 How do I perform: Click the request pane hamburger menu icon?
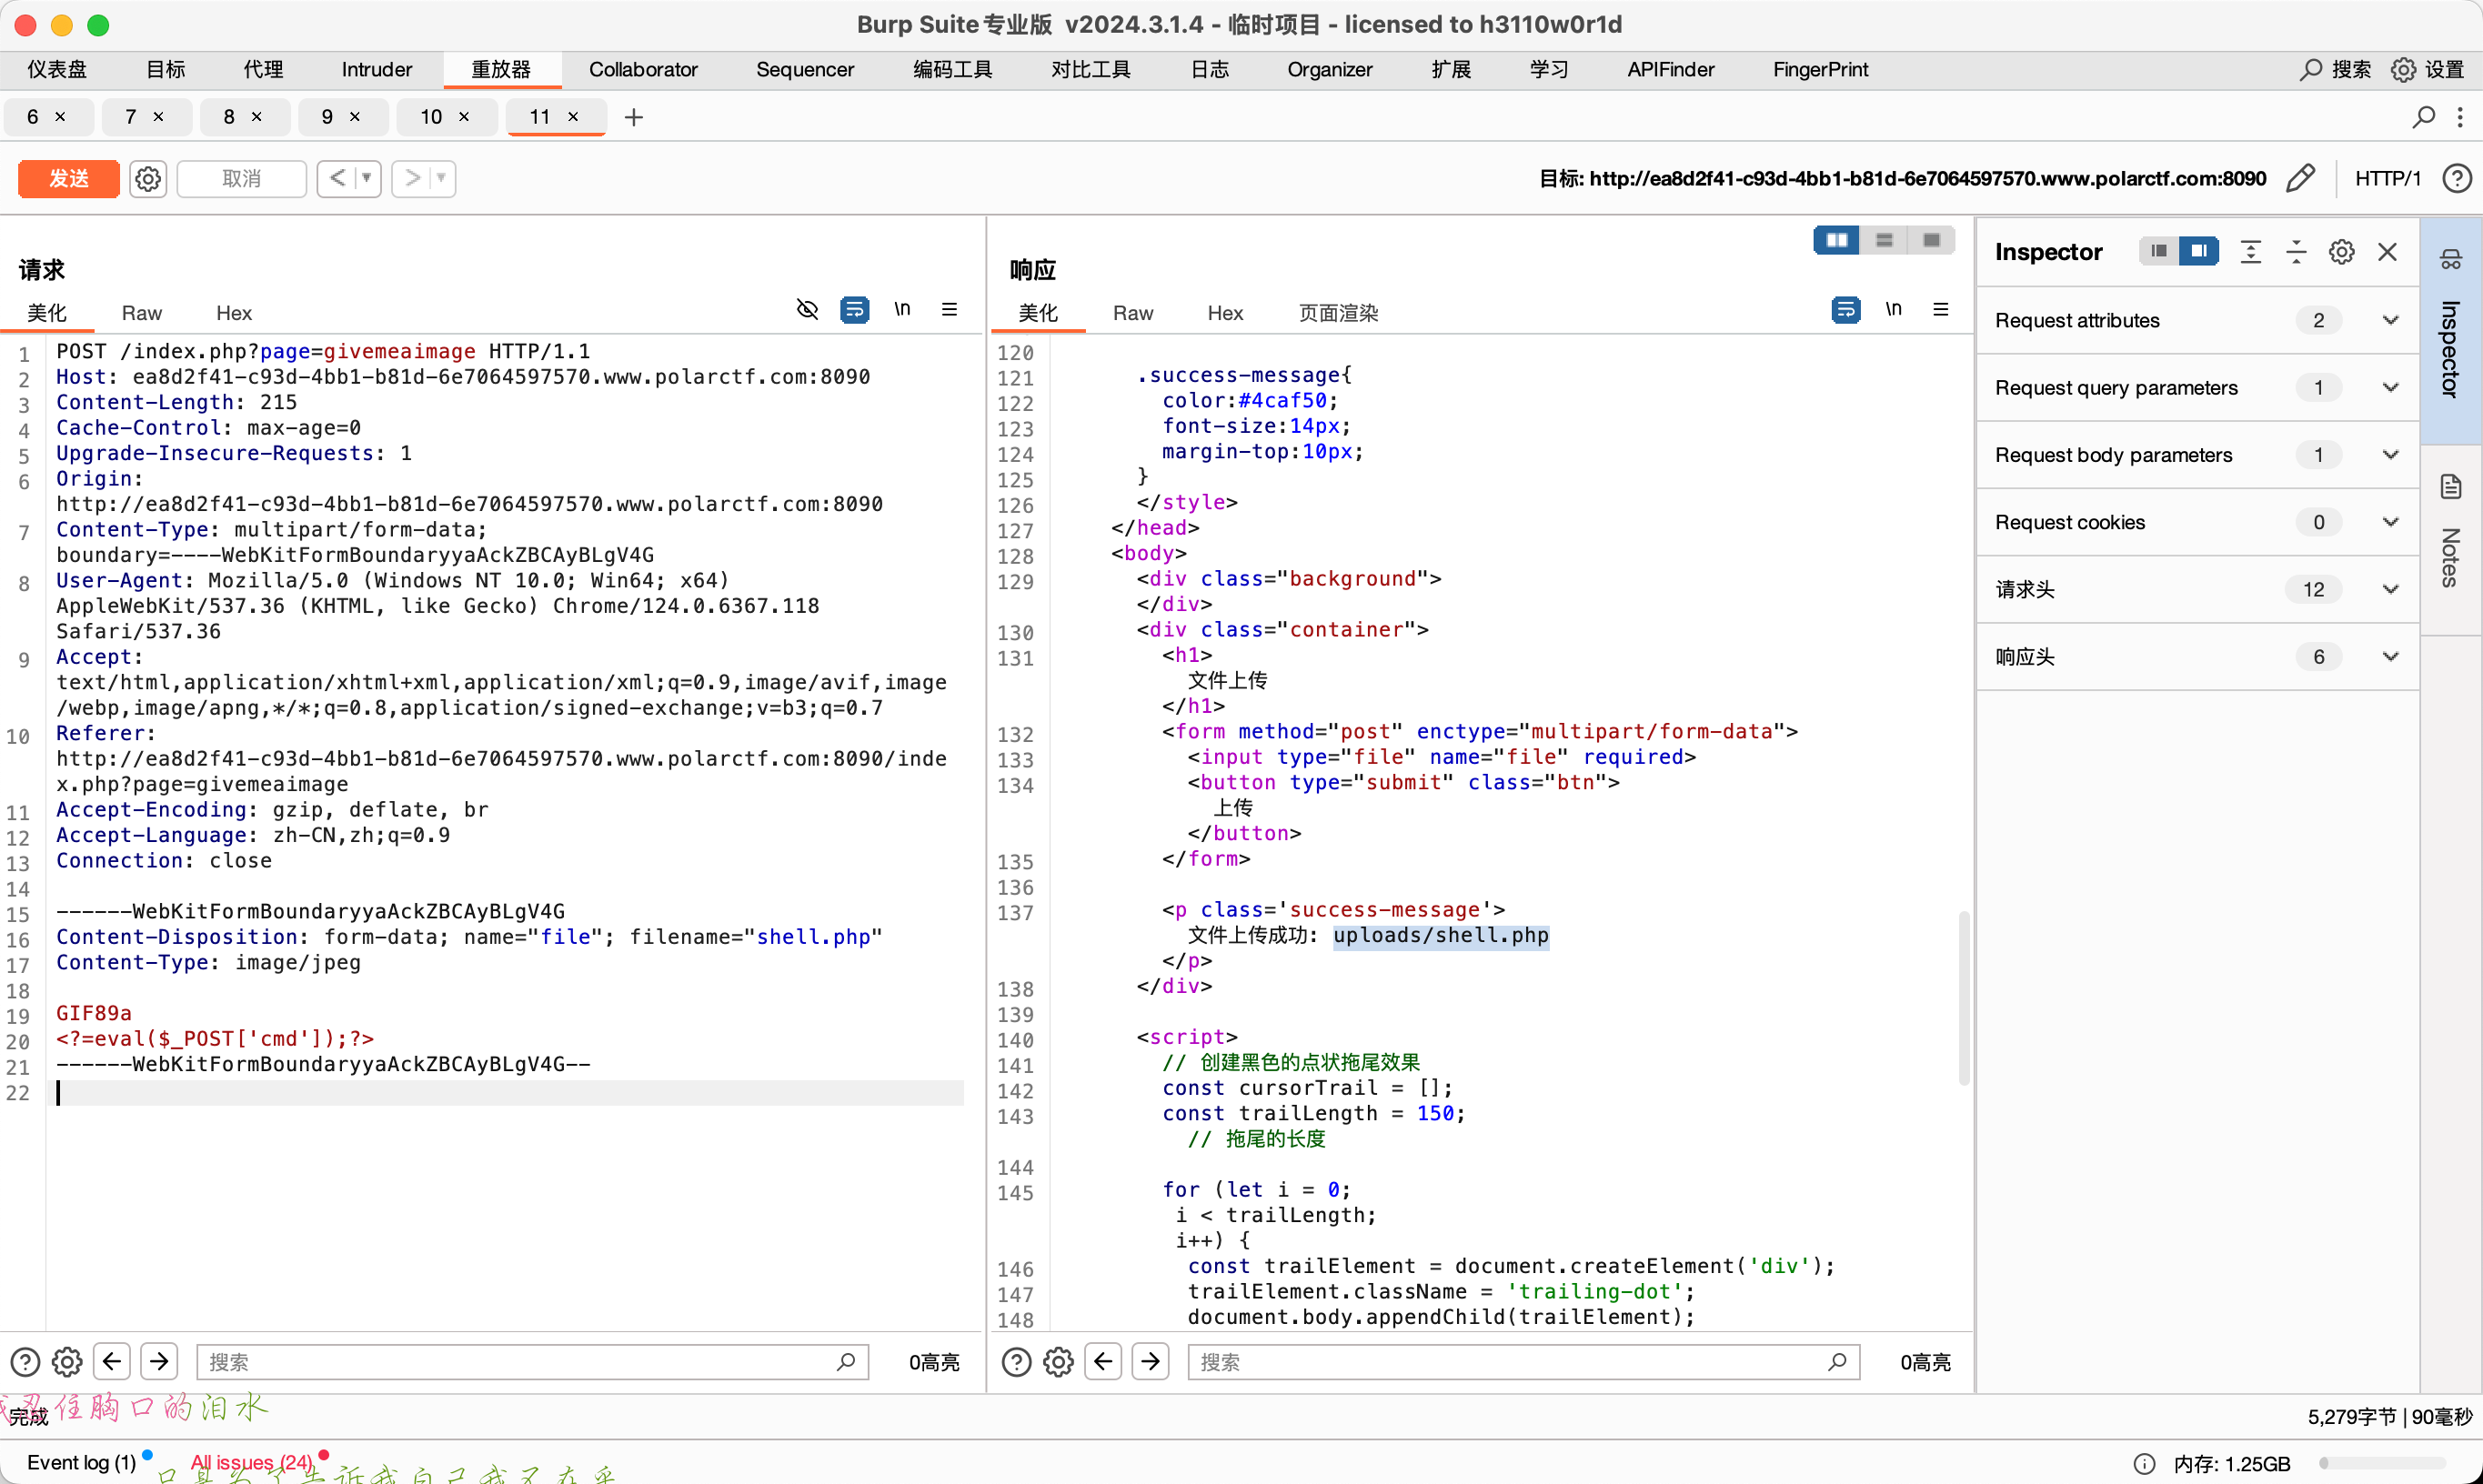click(x=949, y=310)
